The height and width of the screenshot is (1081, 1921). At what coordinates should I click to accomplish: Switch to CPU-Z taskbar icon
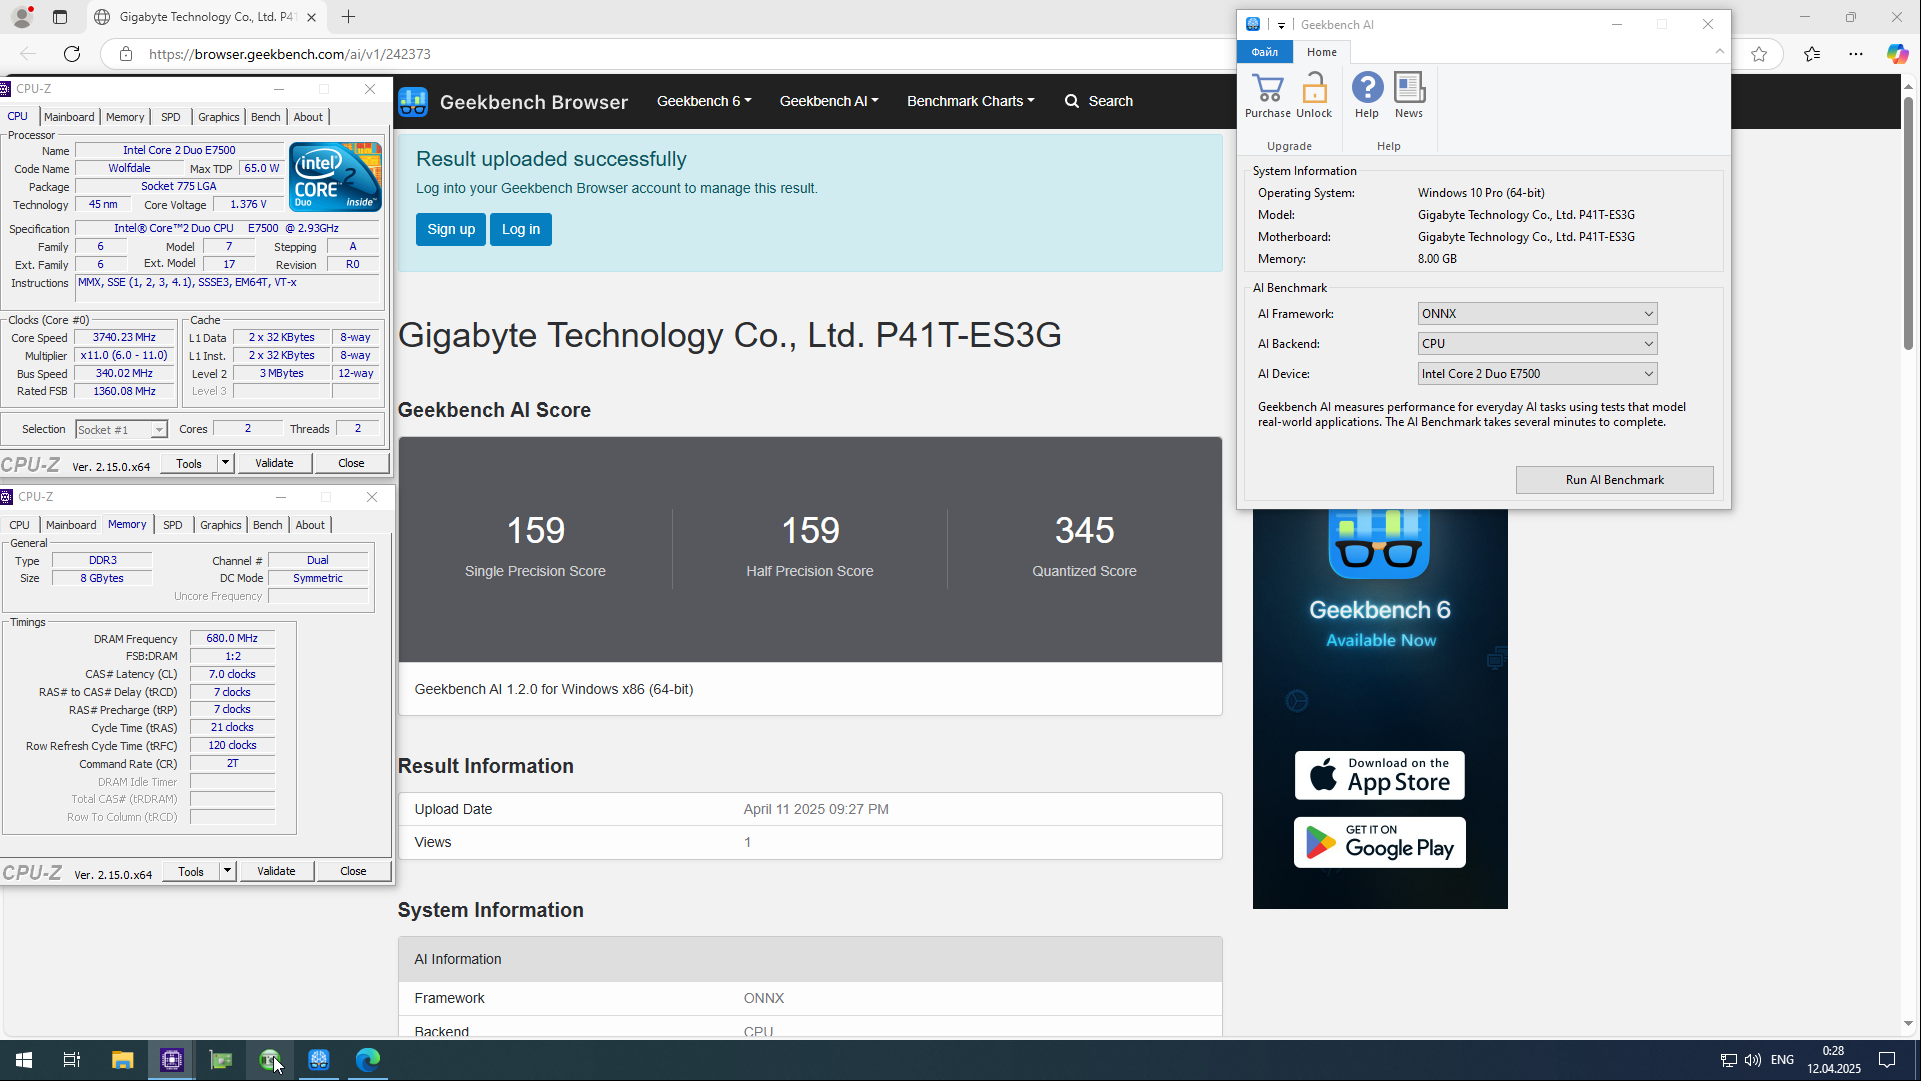(172, 1060)
